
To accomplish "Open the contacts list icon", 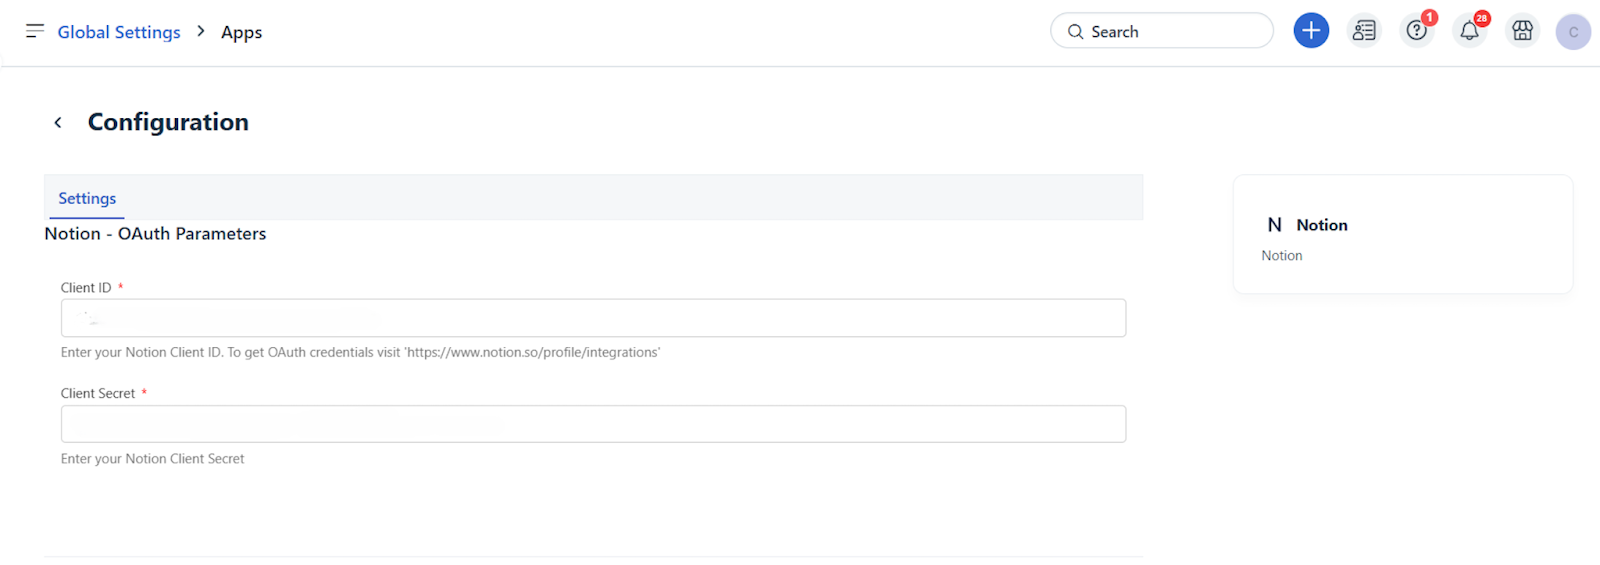I will (x=1364, y=31).
